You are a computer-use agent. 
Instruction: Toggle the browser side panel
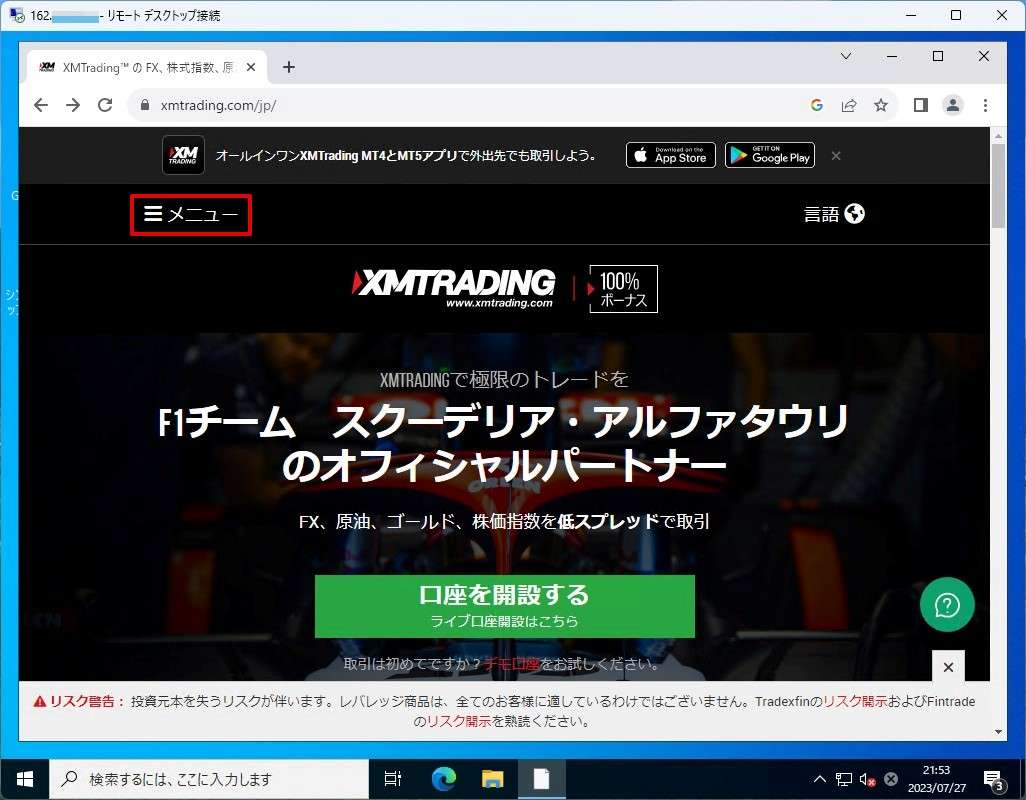(921, 105)
